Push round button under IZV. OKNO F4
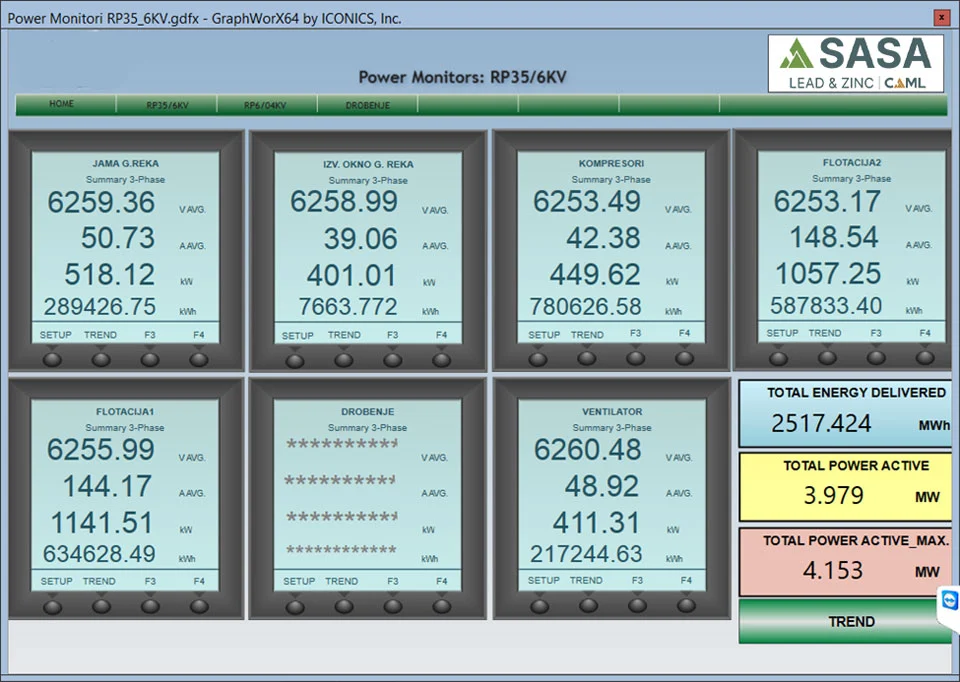 (x=441, y=360)
